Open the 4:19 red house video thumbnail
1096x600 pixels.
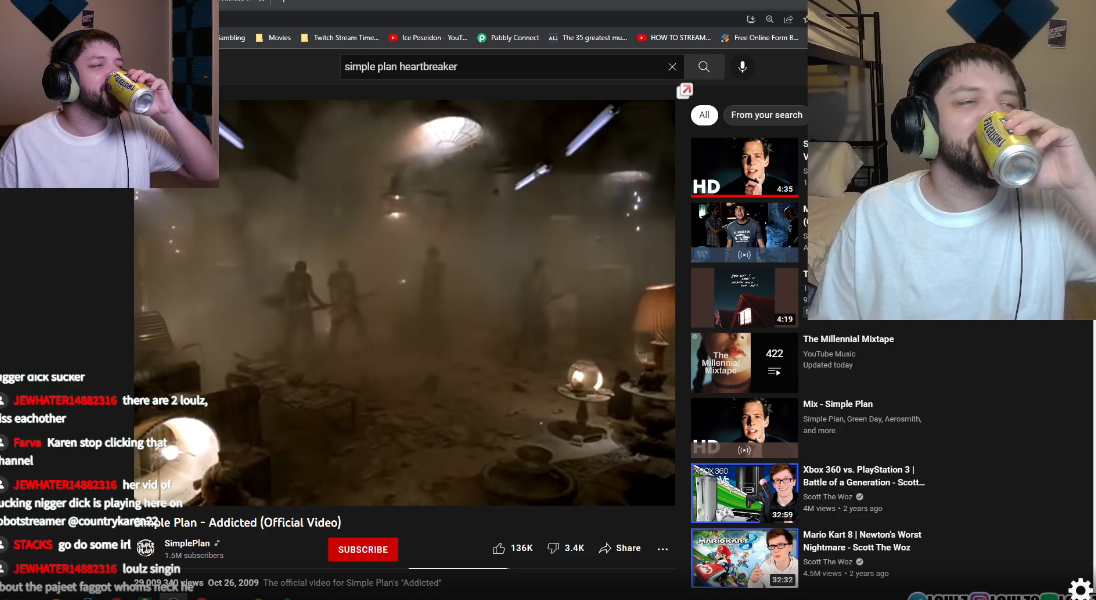744,297
